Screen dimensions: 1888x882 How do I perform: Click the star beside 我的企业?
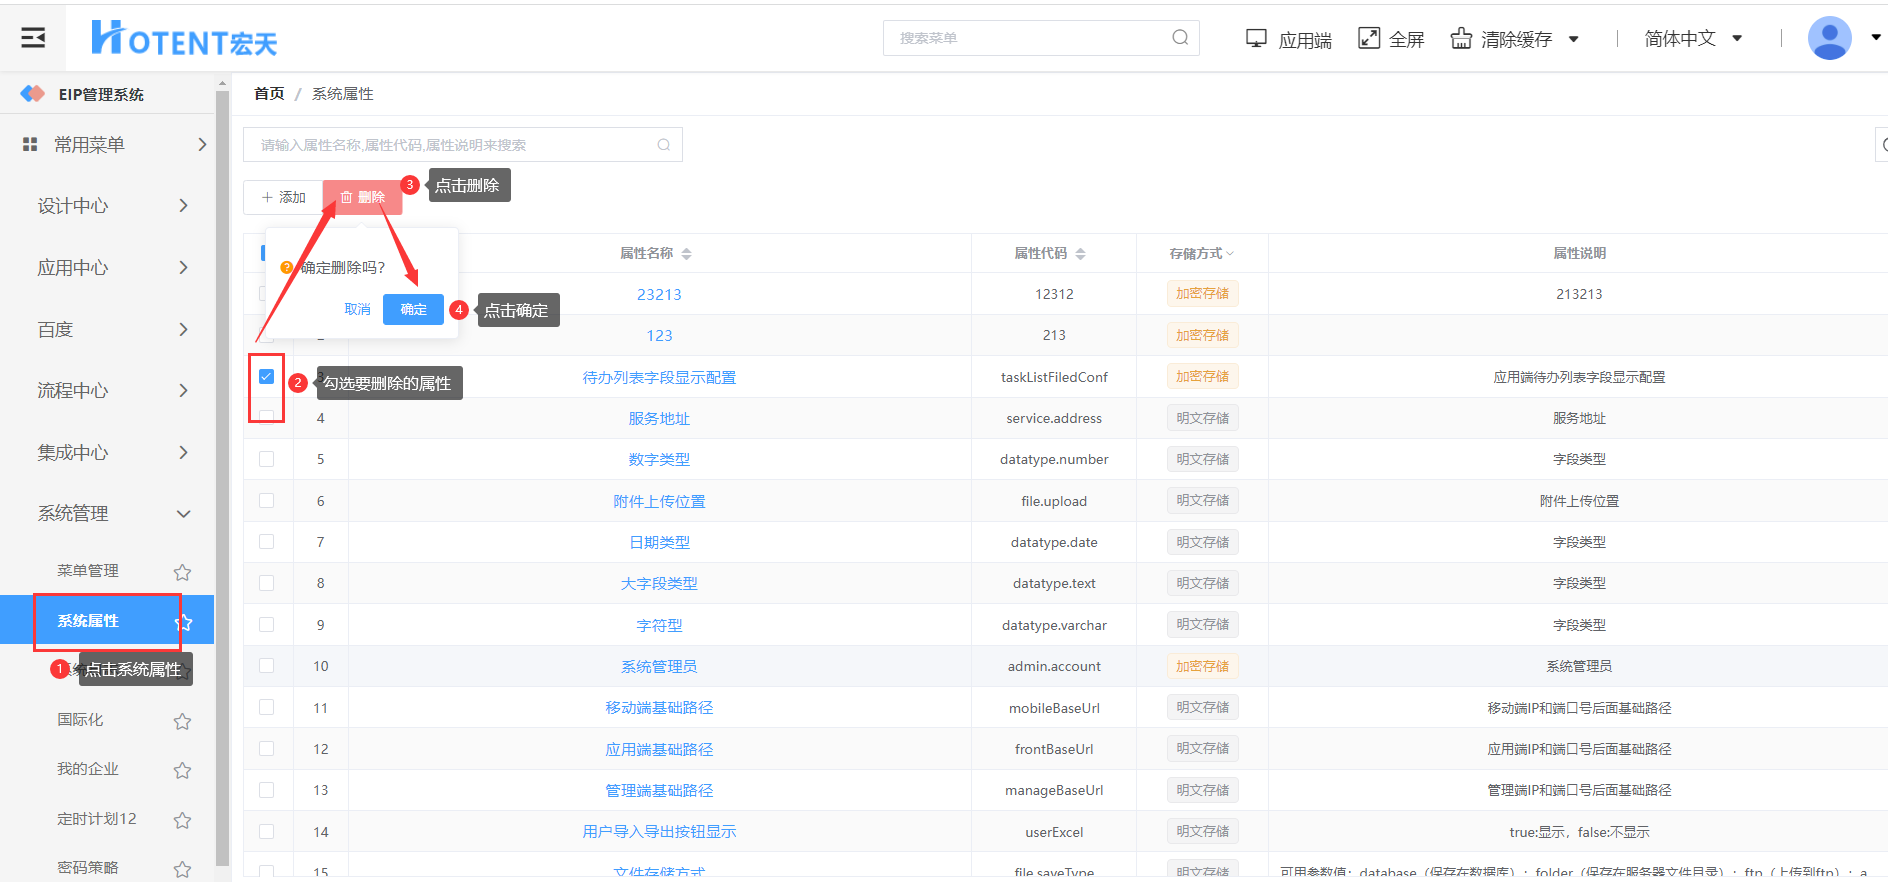[182, 770]
